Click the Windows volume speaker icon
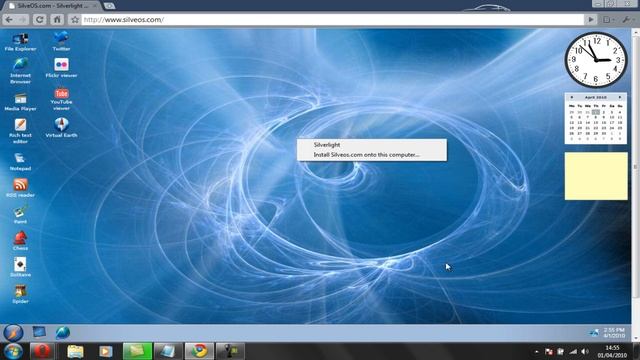Viewport: 640px width, 360px height. pyautogui.click(x=584, y=352)
